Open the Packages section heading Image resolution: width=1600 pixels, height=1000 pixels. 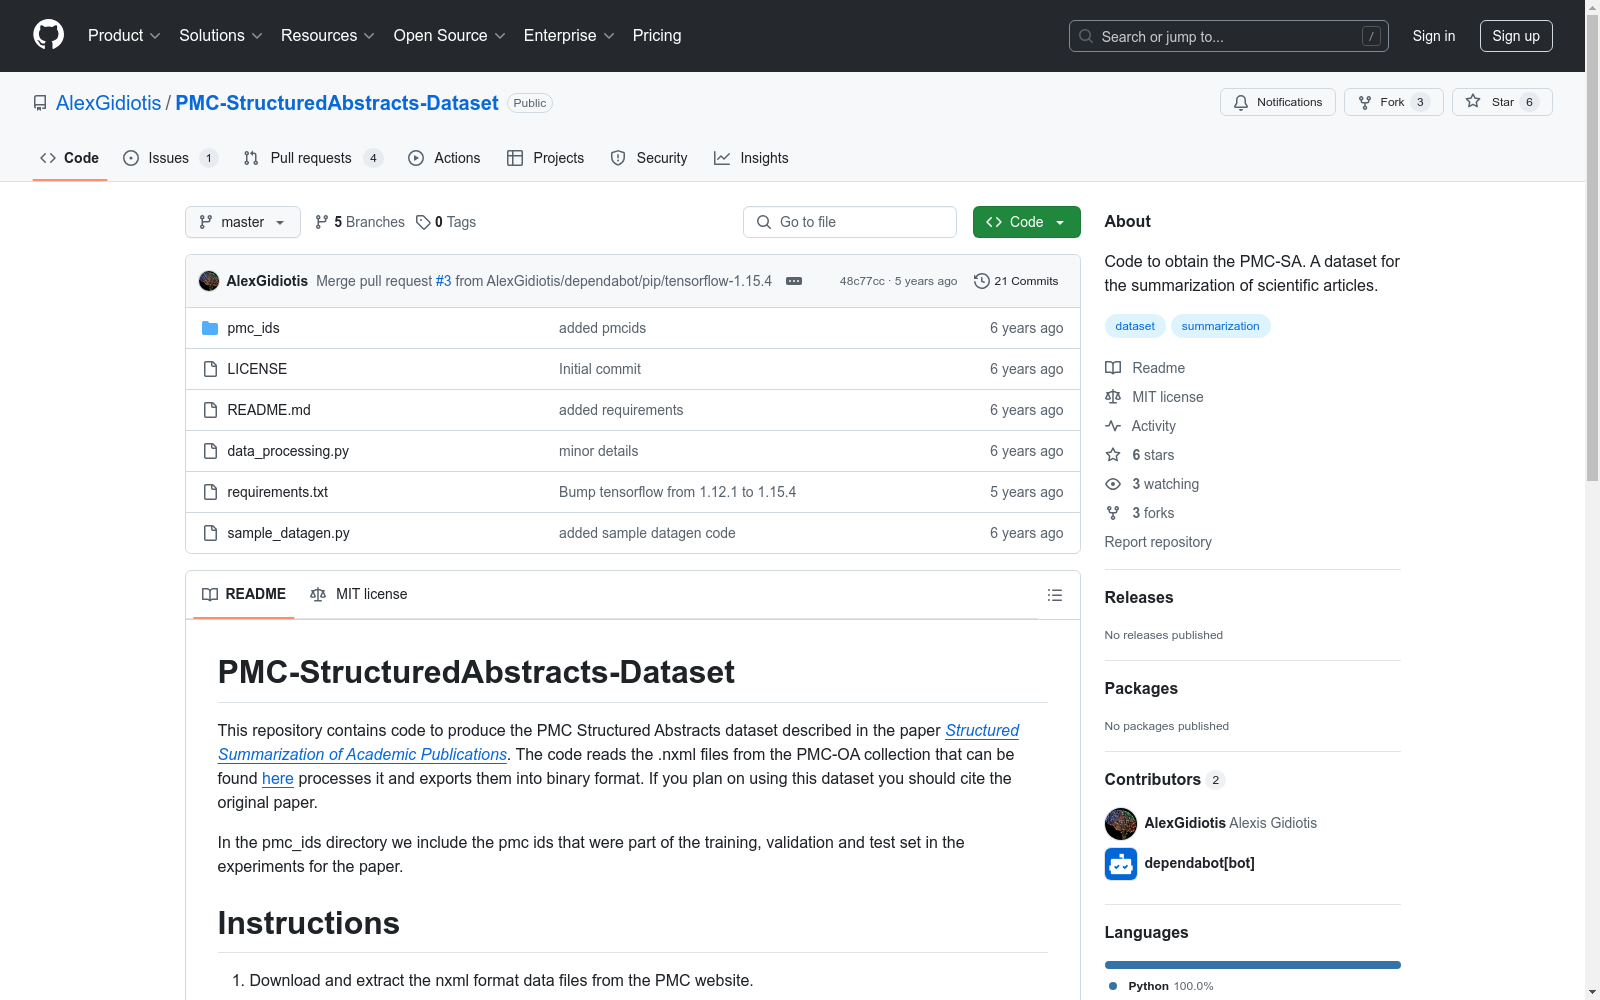click(x=1141, y=688)
